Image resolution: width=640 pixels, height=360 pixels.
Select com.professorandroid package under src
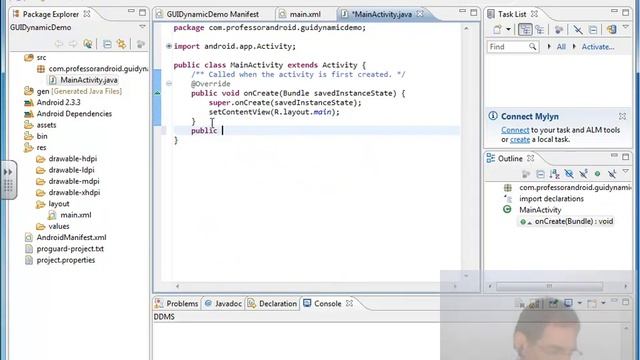98,69
